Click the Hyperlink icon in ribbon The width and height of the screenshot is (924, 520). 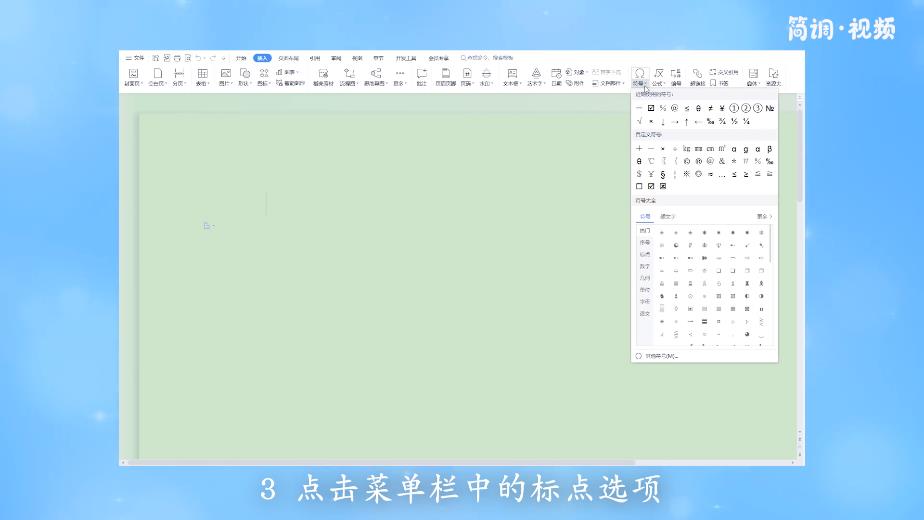coord(697,74)
